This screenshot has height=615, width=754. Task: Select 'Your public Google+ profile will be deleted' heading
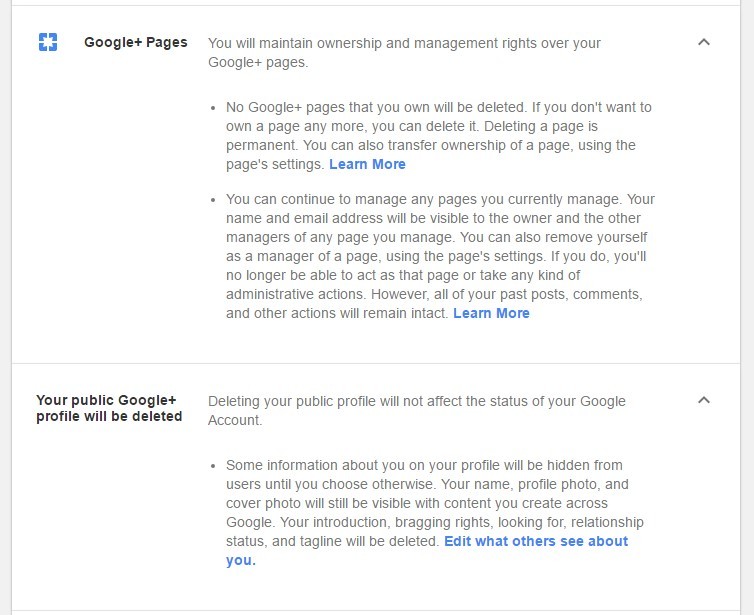pyautogui.click(x=109, y=408)
